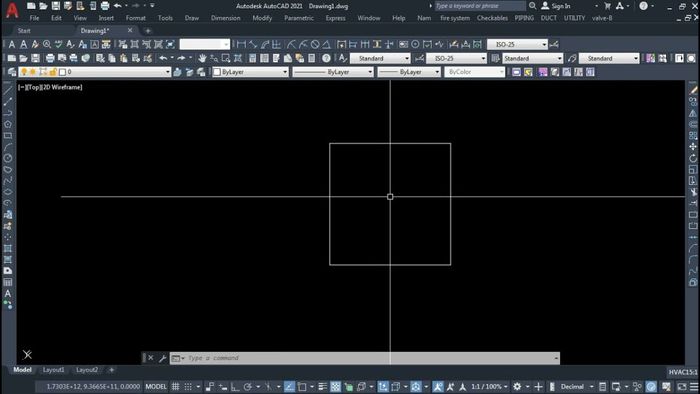Click the layer 0 white color swatch
Viewport: 700px width, 394px height.
coord(62,72)
